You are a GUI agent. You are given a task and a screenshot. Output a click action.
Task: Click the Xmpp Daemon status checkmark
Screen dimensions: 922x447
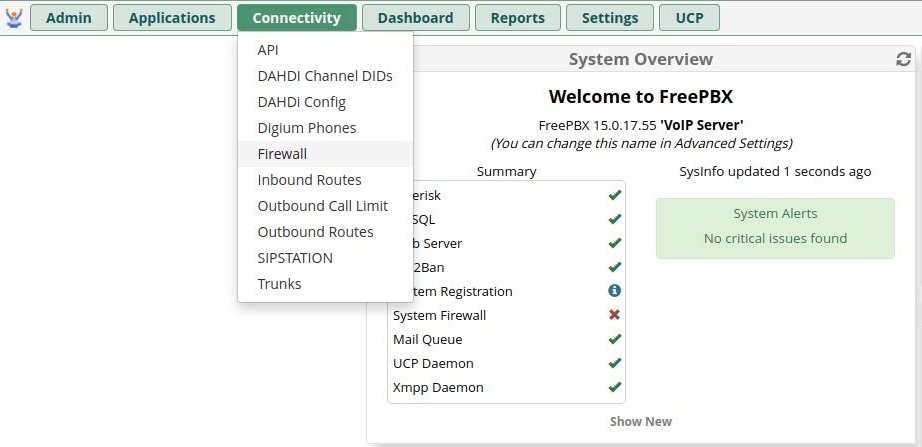pyautogui.click(x=615, y=387)
